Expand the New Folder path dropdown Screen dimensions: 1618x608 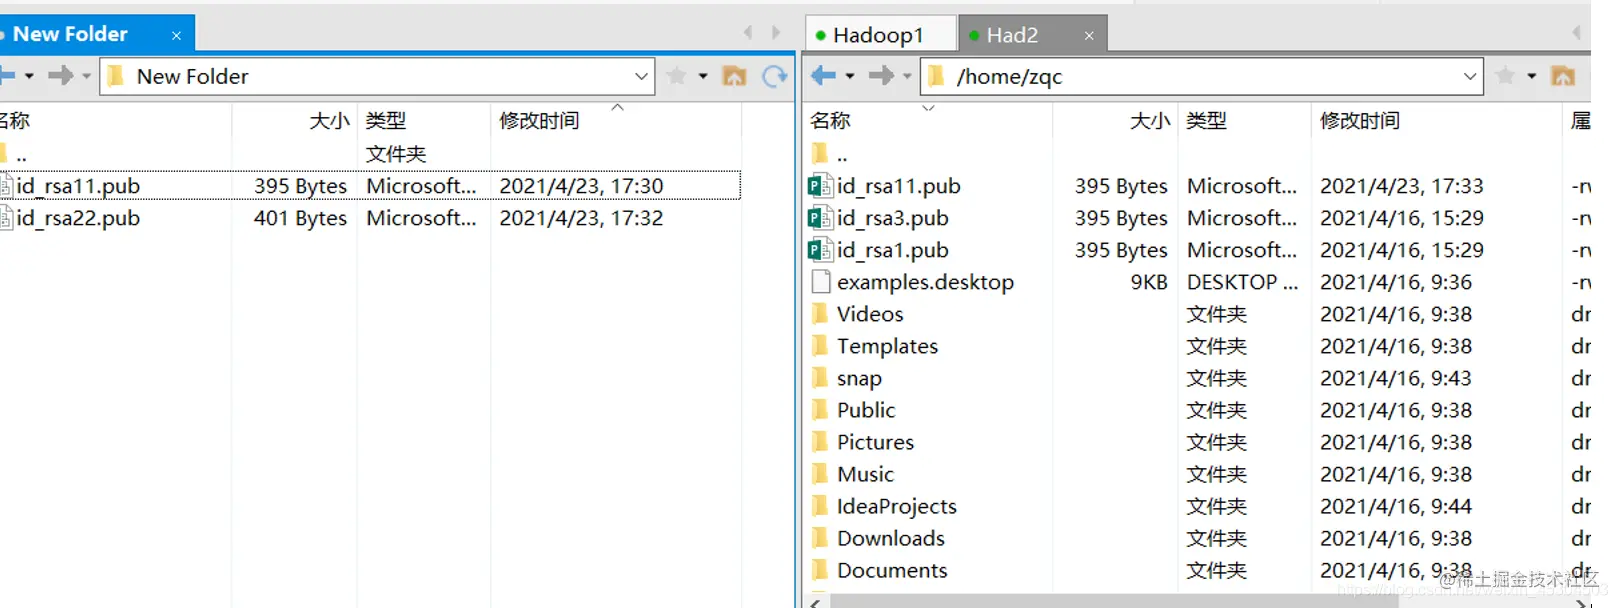(641, 76)
